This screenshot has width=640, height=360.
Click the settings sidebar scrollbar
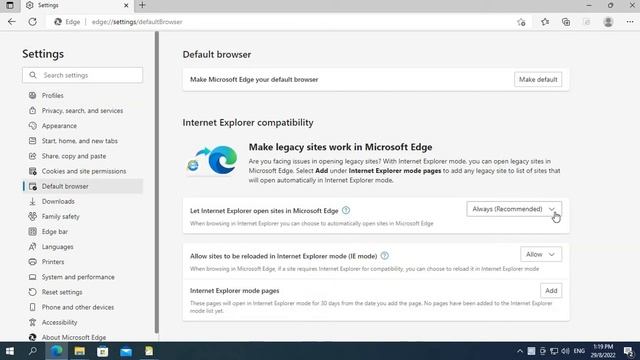[x=157, y=182]
